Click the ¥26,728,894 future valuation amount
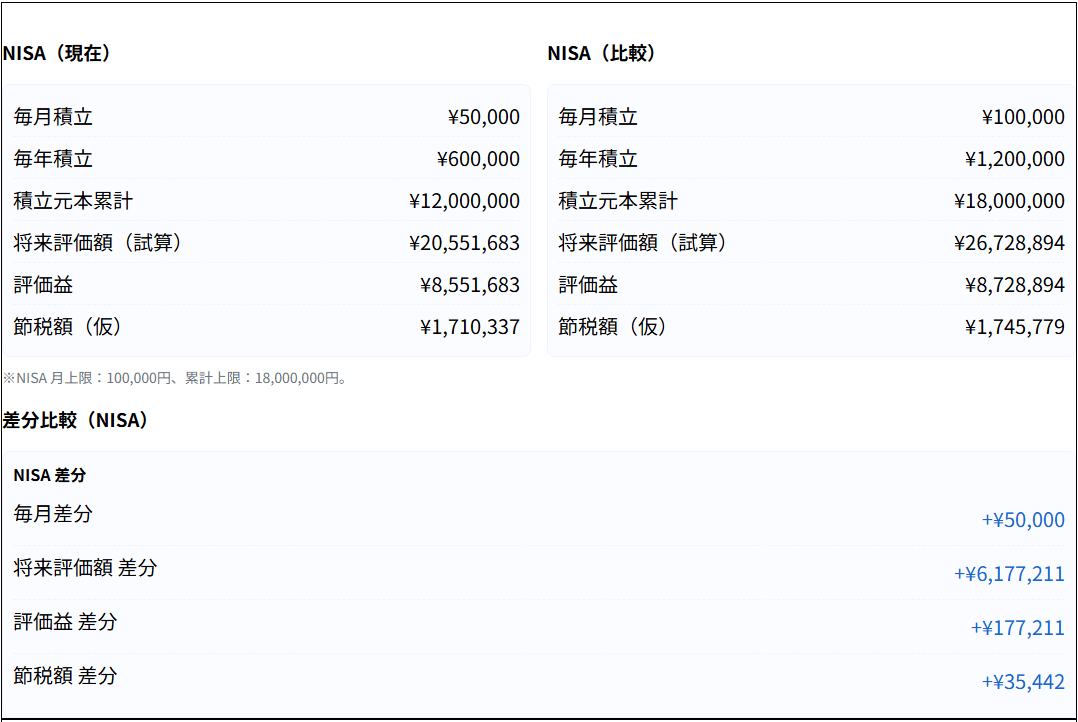The height and width of the screenshot is (722, 1078). coord(1009,243)
